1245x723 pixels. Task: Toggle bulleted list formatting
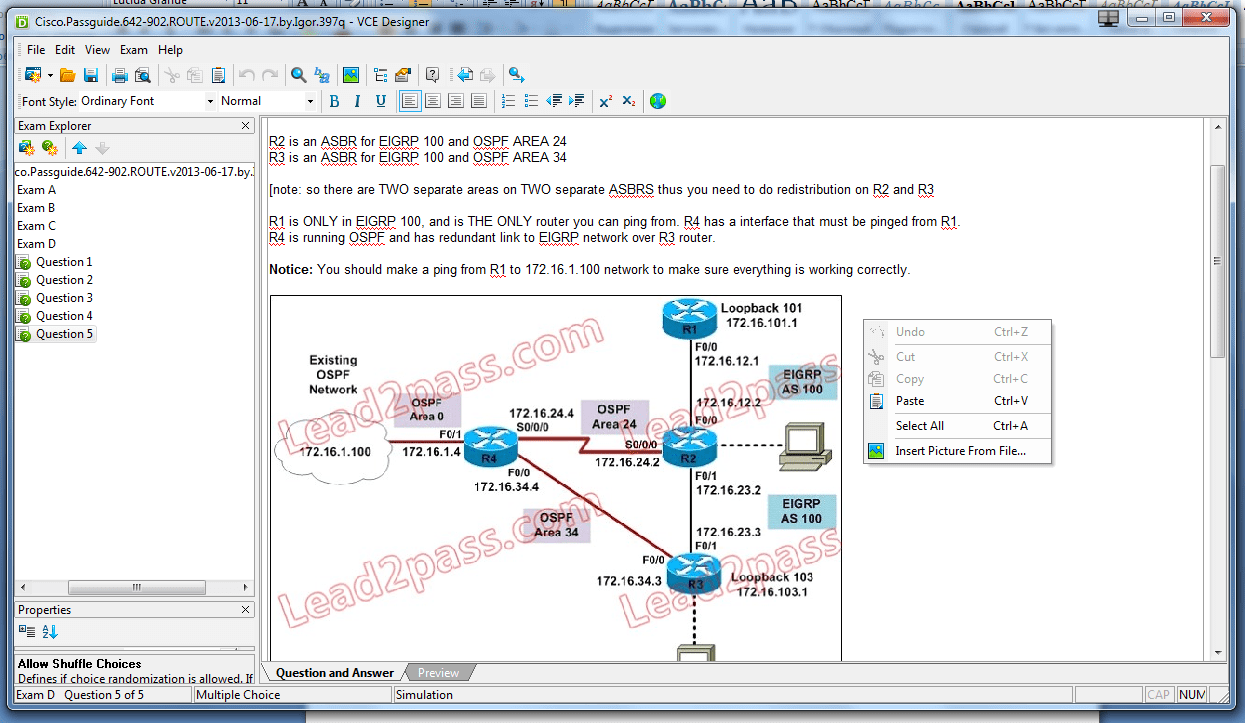pos(531,101)
